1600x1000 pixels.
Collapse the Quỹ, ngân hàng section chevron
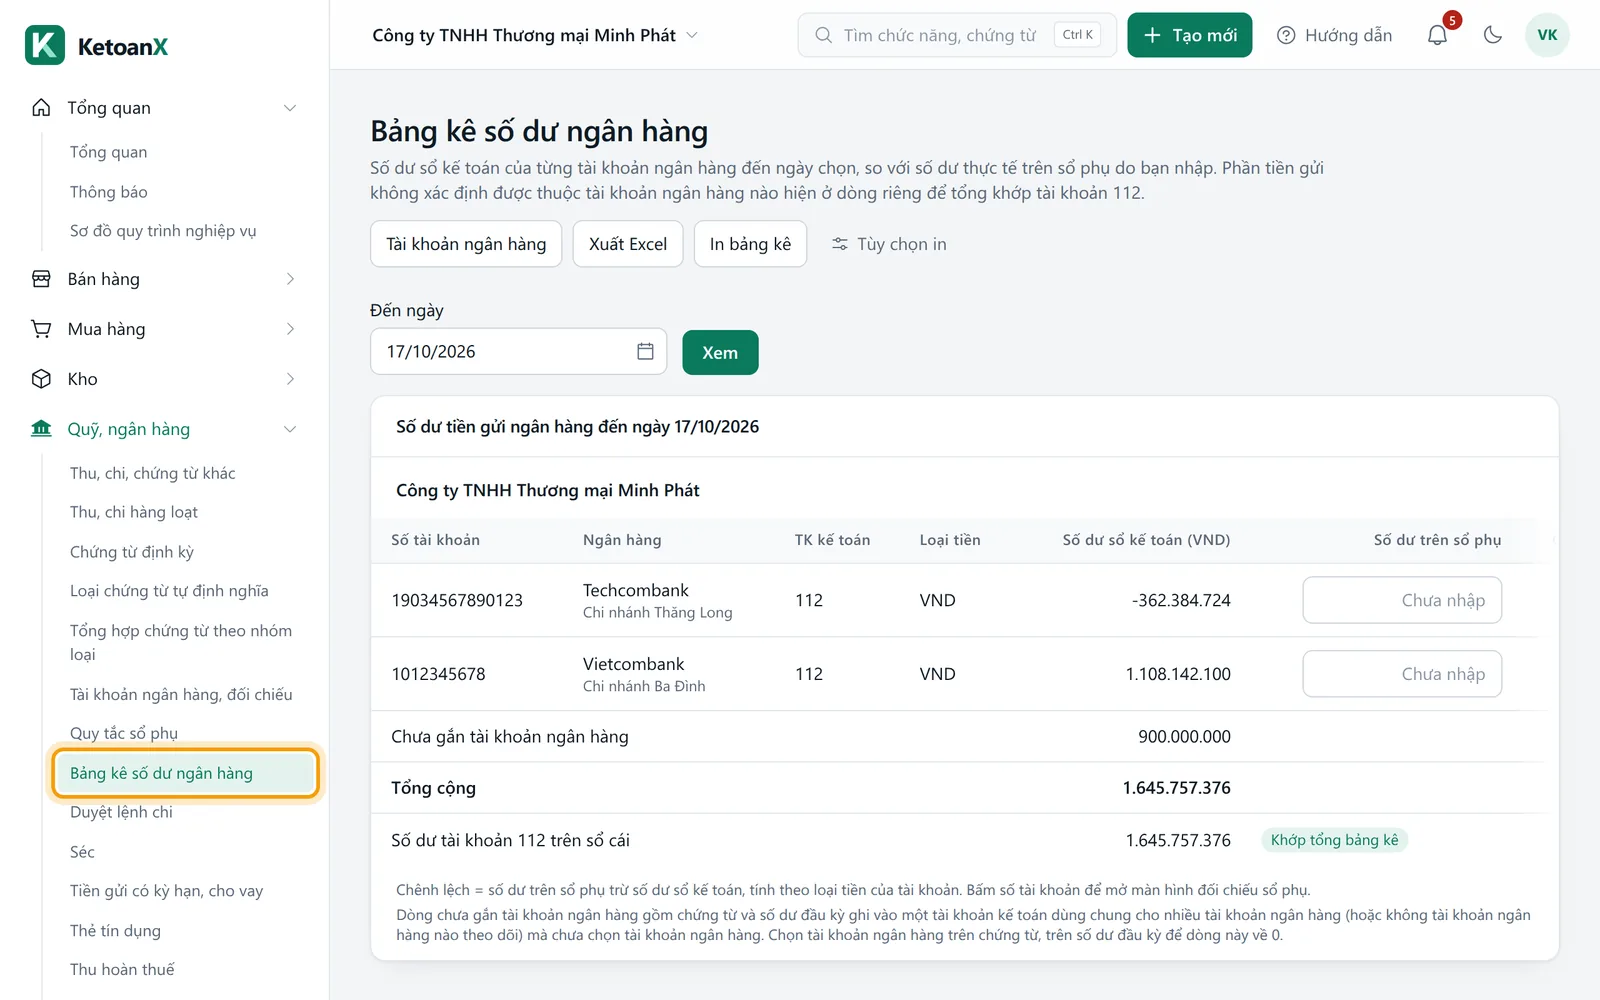(x=290, y=429)
